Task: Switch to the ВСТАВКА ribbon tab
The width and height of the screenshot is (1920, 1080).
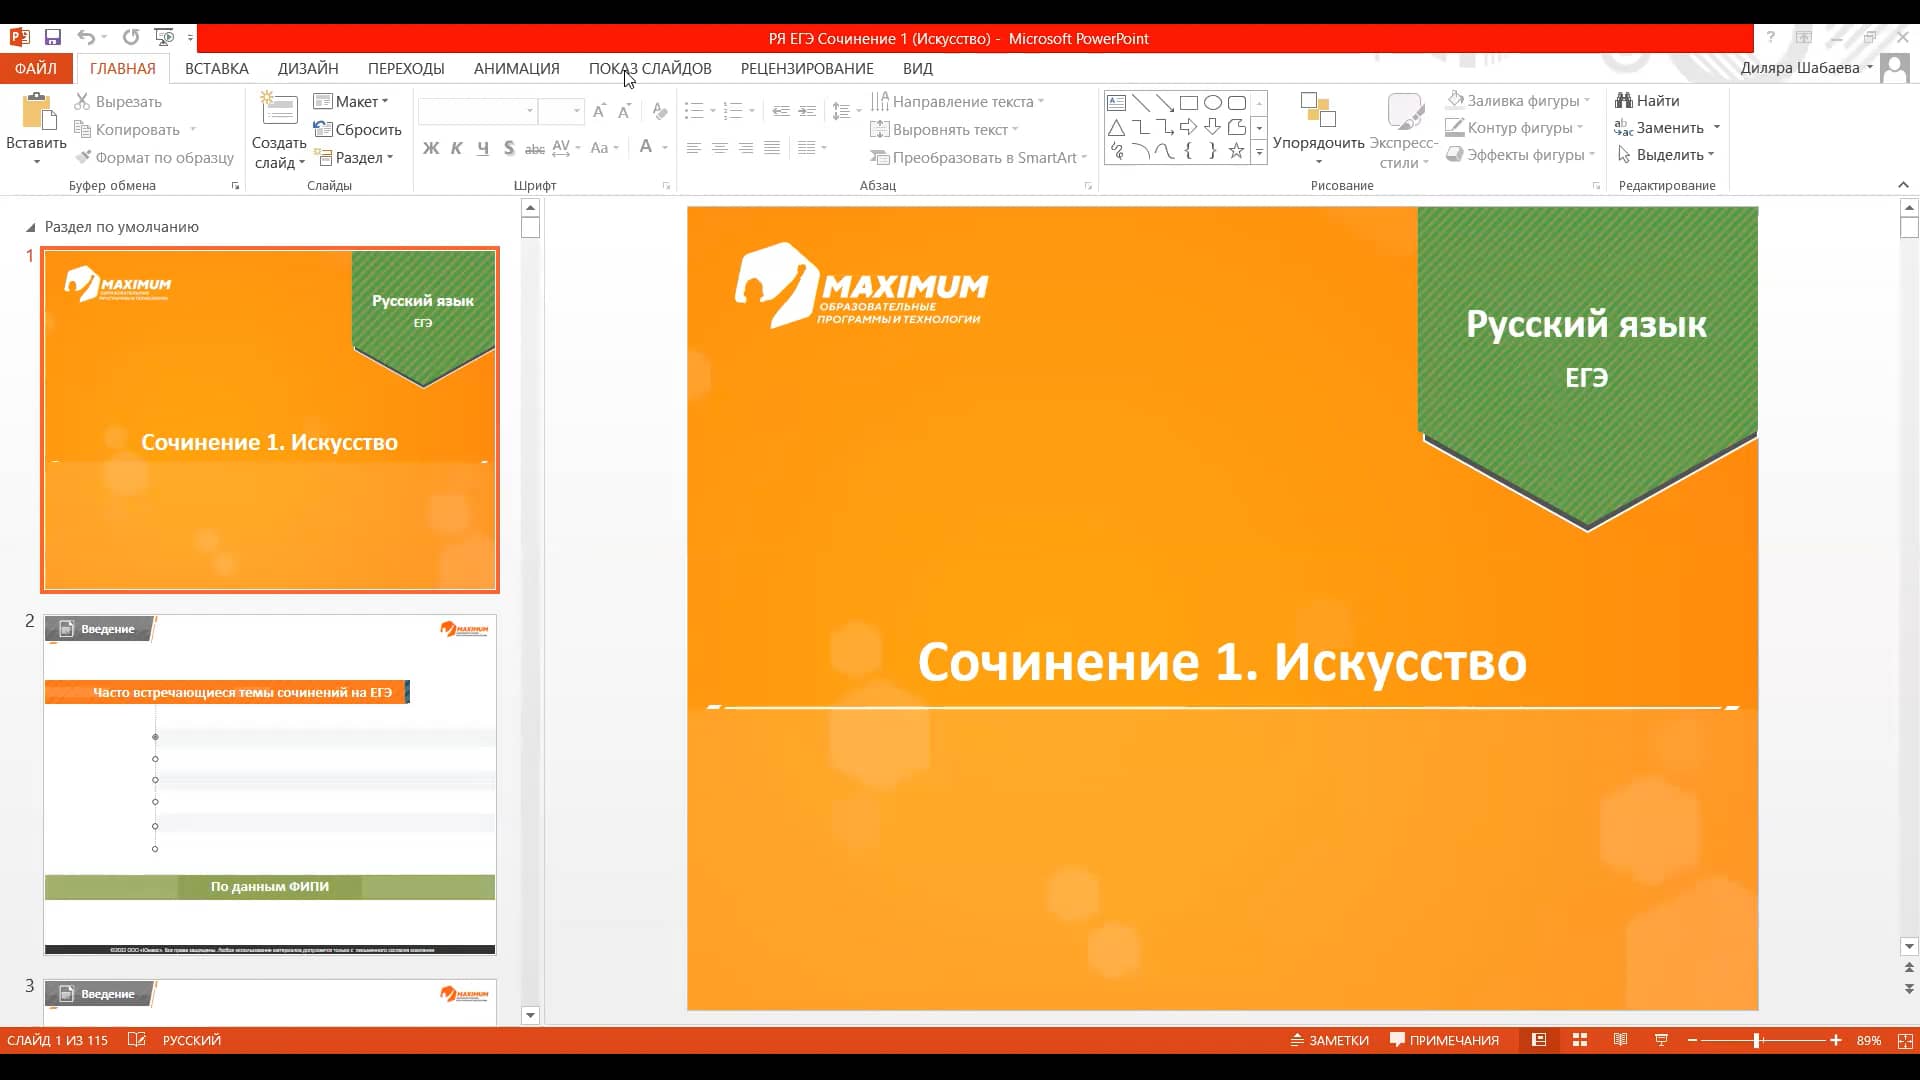Action: 216,68
